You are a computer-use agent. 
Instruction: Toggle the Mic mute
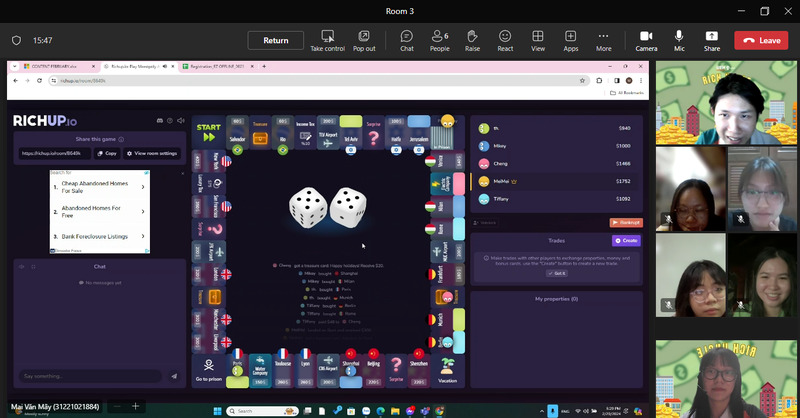click(x=679, y=41)
